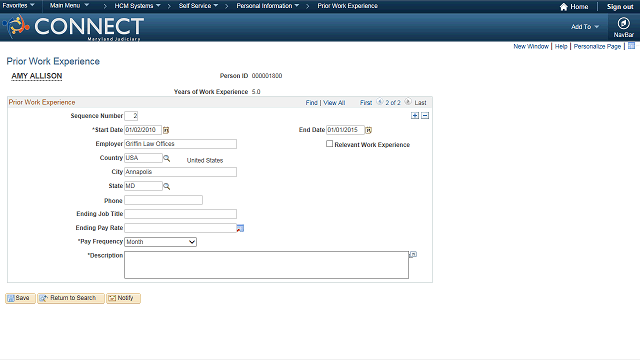Open the Main Menu
This screenshot has height=360, width=640.
pos(69,6)
